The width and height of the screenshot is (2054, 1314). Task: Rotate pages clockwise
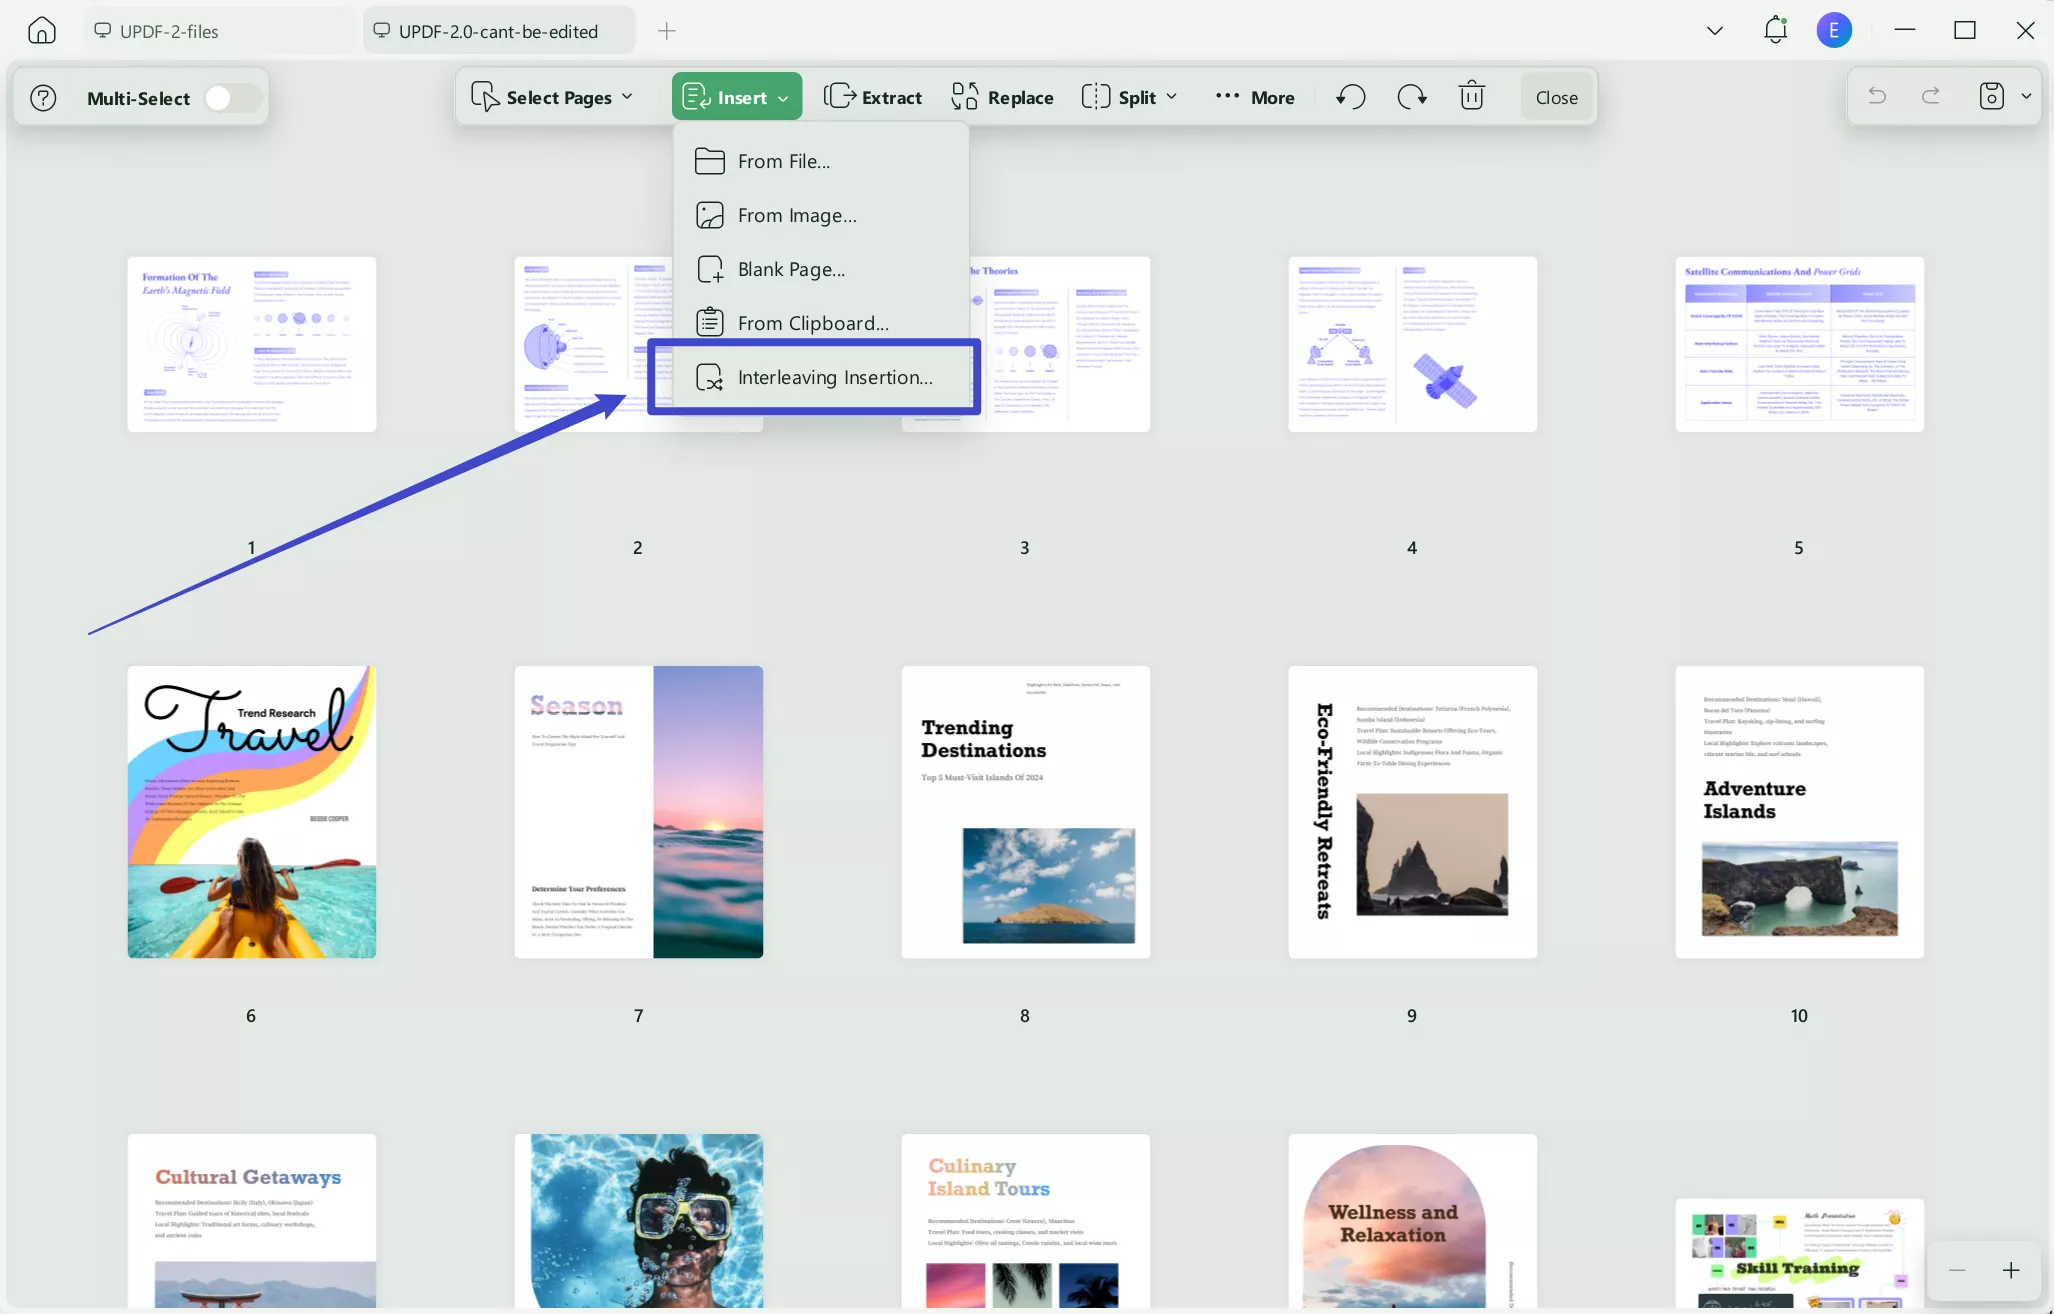1411,97
